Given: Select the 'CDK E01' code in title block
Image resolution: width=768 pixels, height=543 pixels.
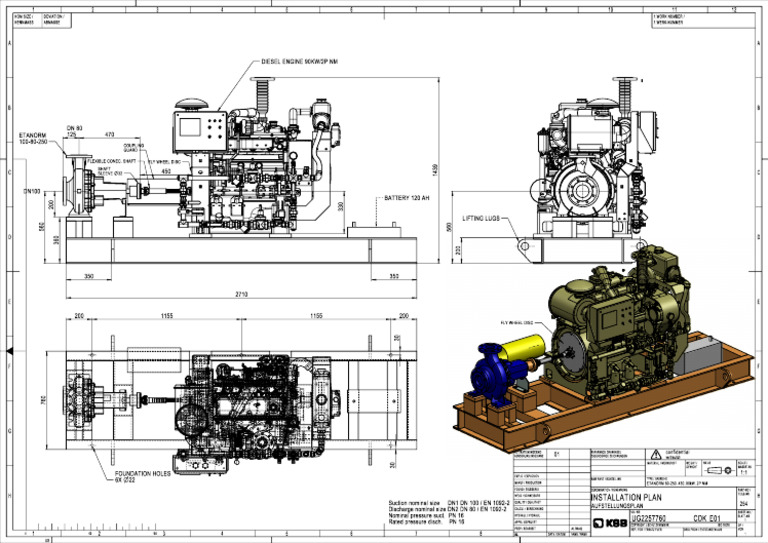Looking at the screenshot, I should click(x=707, y=518).
